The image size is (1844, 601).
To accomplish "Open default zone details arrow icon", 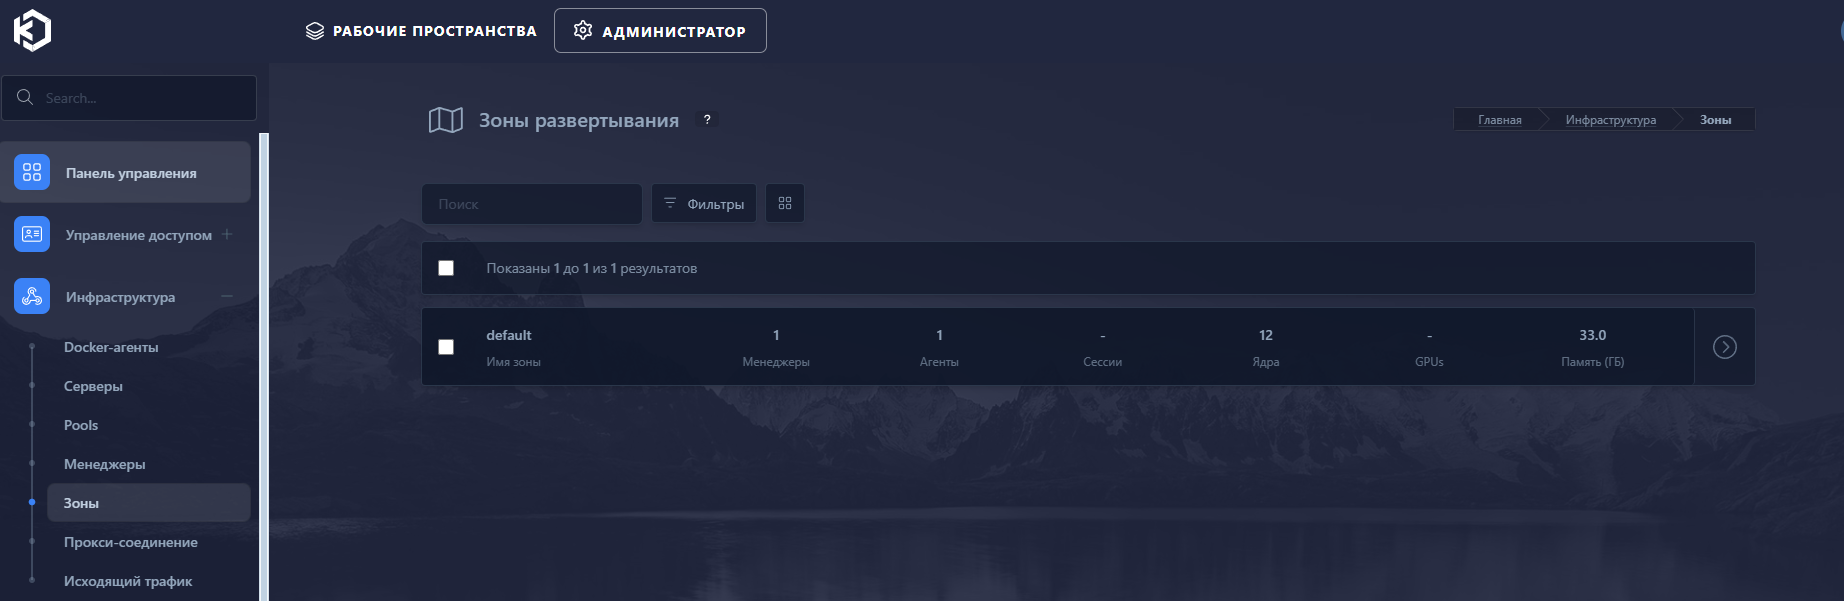I will pos(1724,347).
